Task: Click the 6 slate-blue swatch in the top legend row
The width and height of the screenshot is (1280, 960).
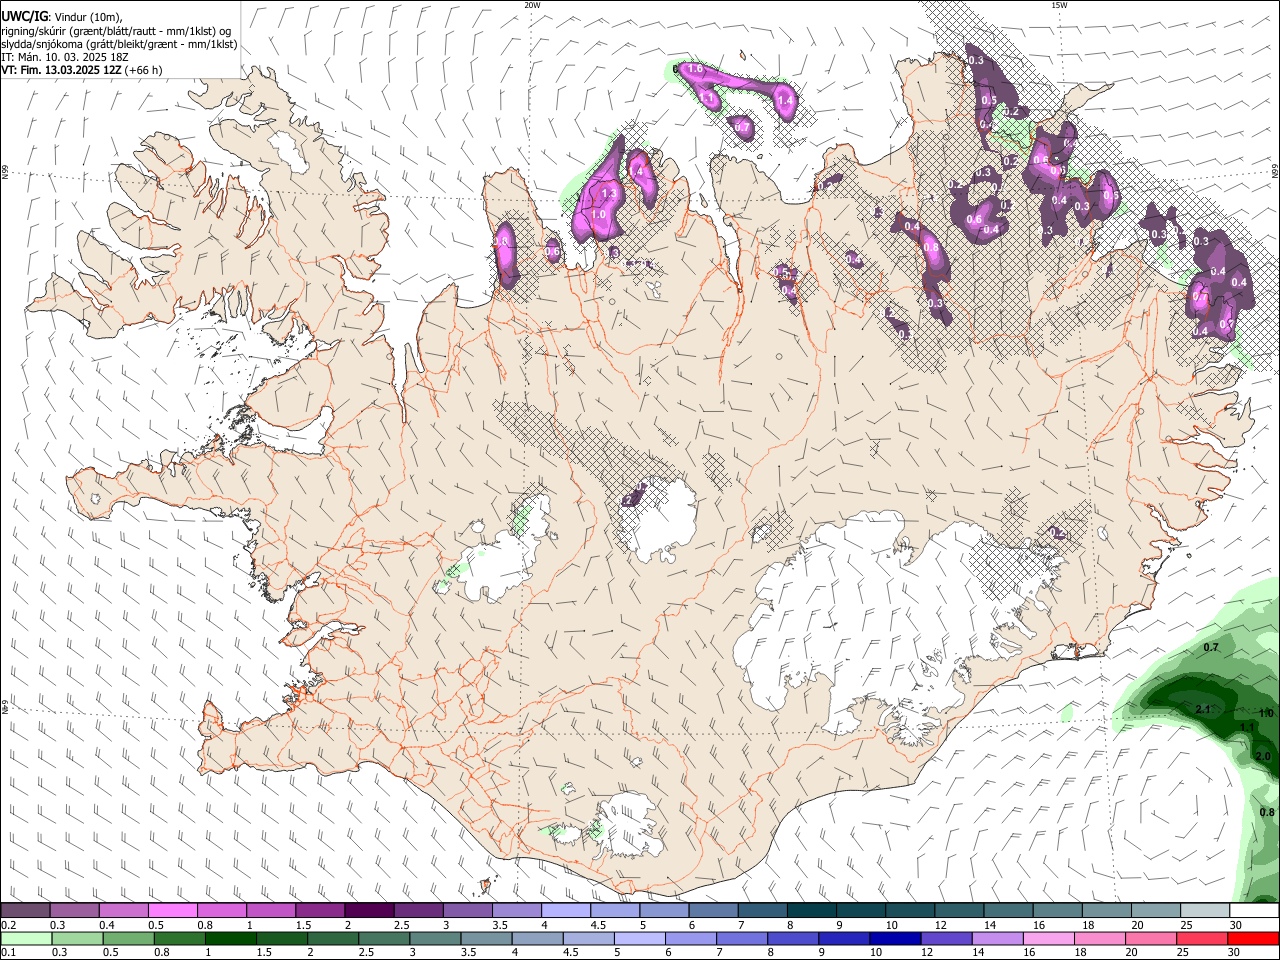Action: click(x=714, y=911)
